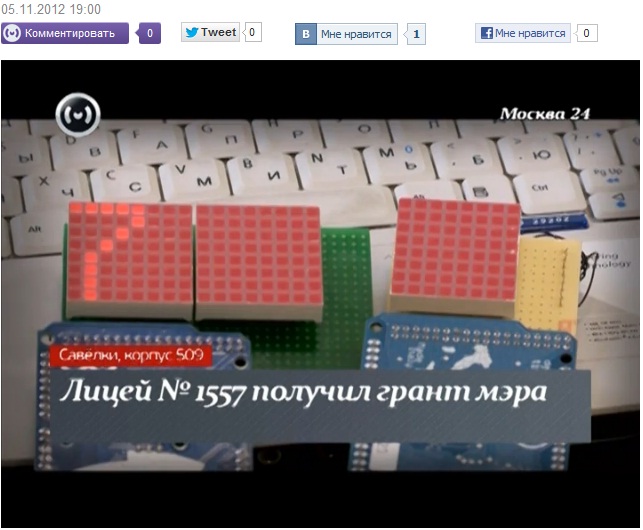
Task: Click the publication date 05.11.2012 19:00
Action: pyautogui.click(x=50, y=9)
